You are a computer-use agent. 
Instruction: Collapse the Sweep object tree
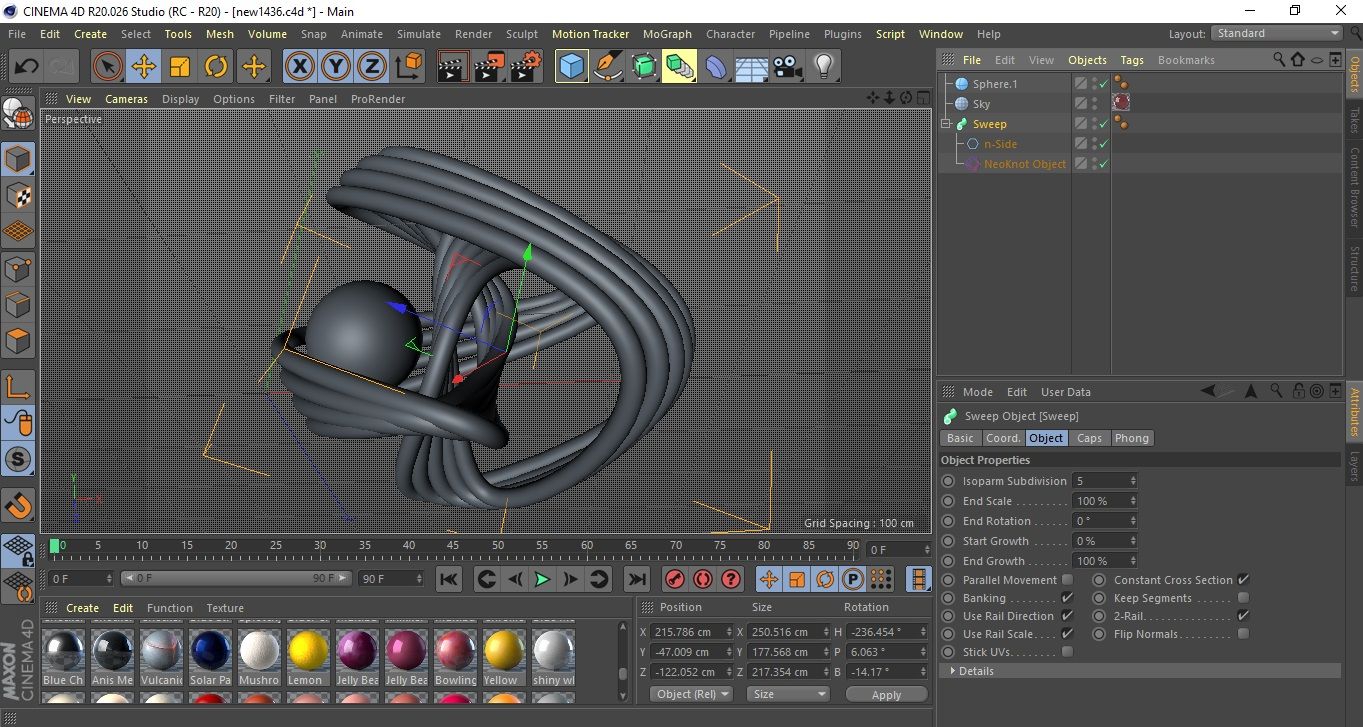coord(946,124)
